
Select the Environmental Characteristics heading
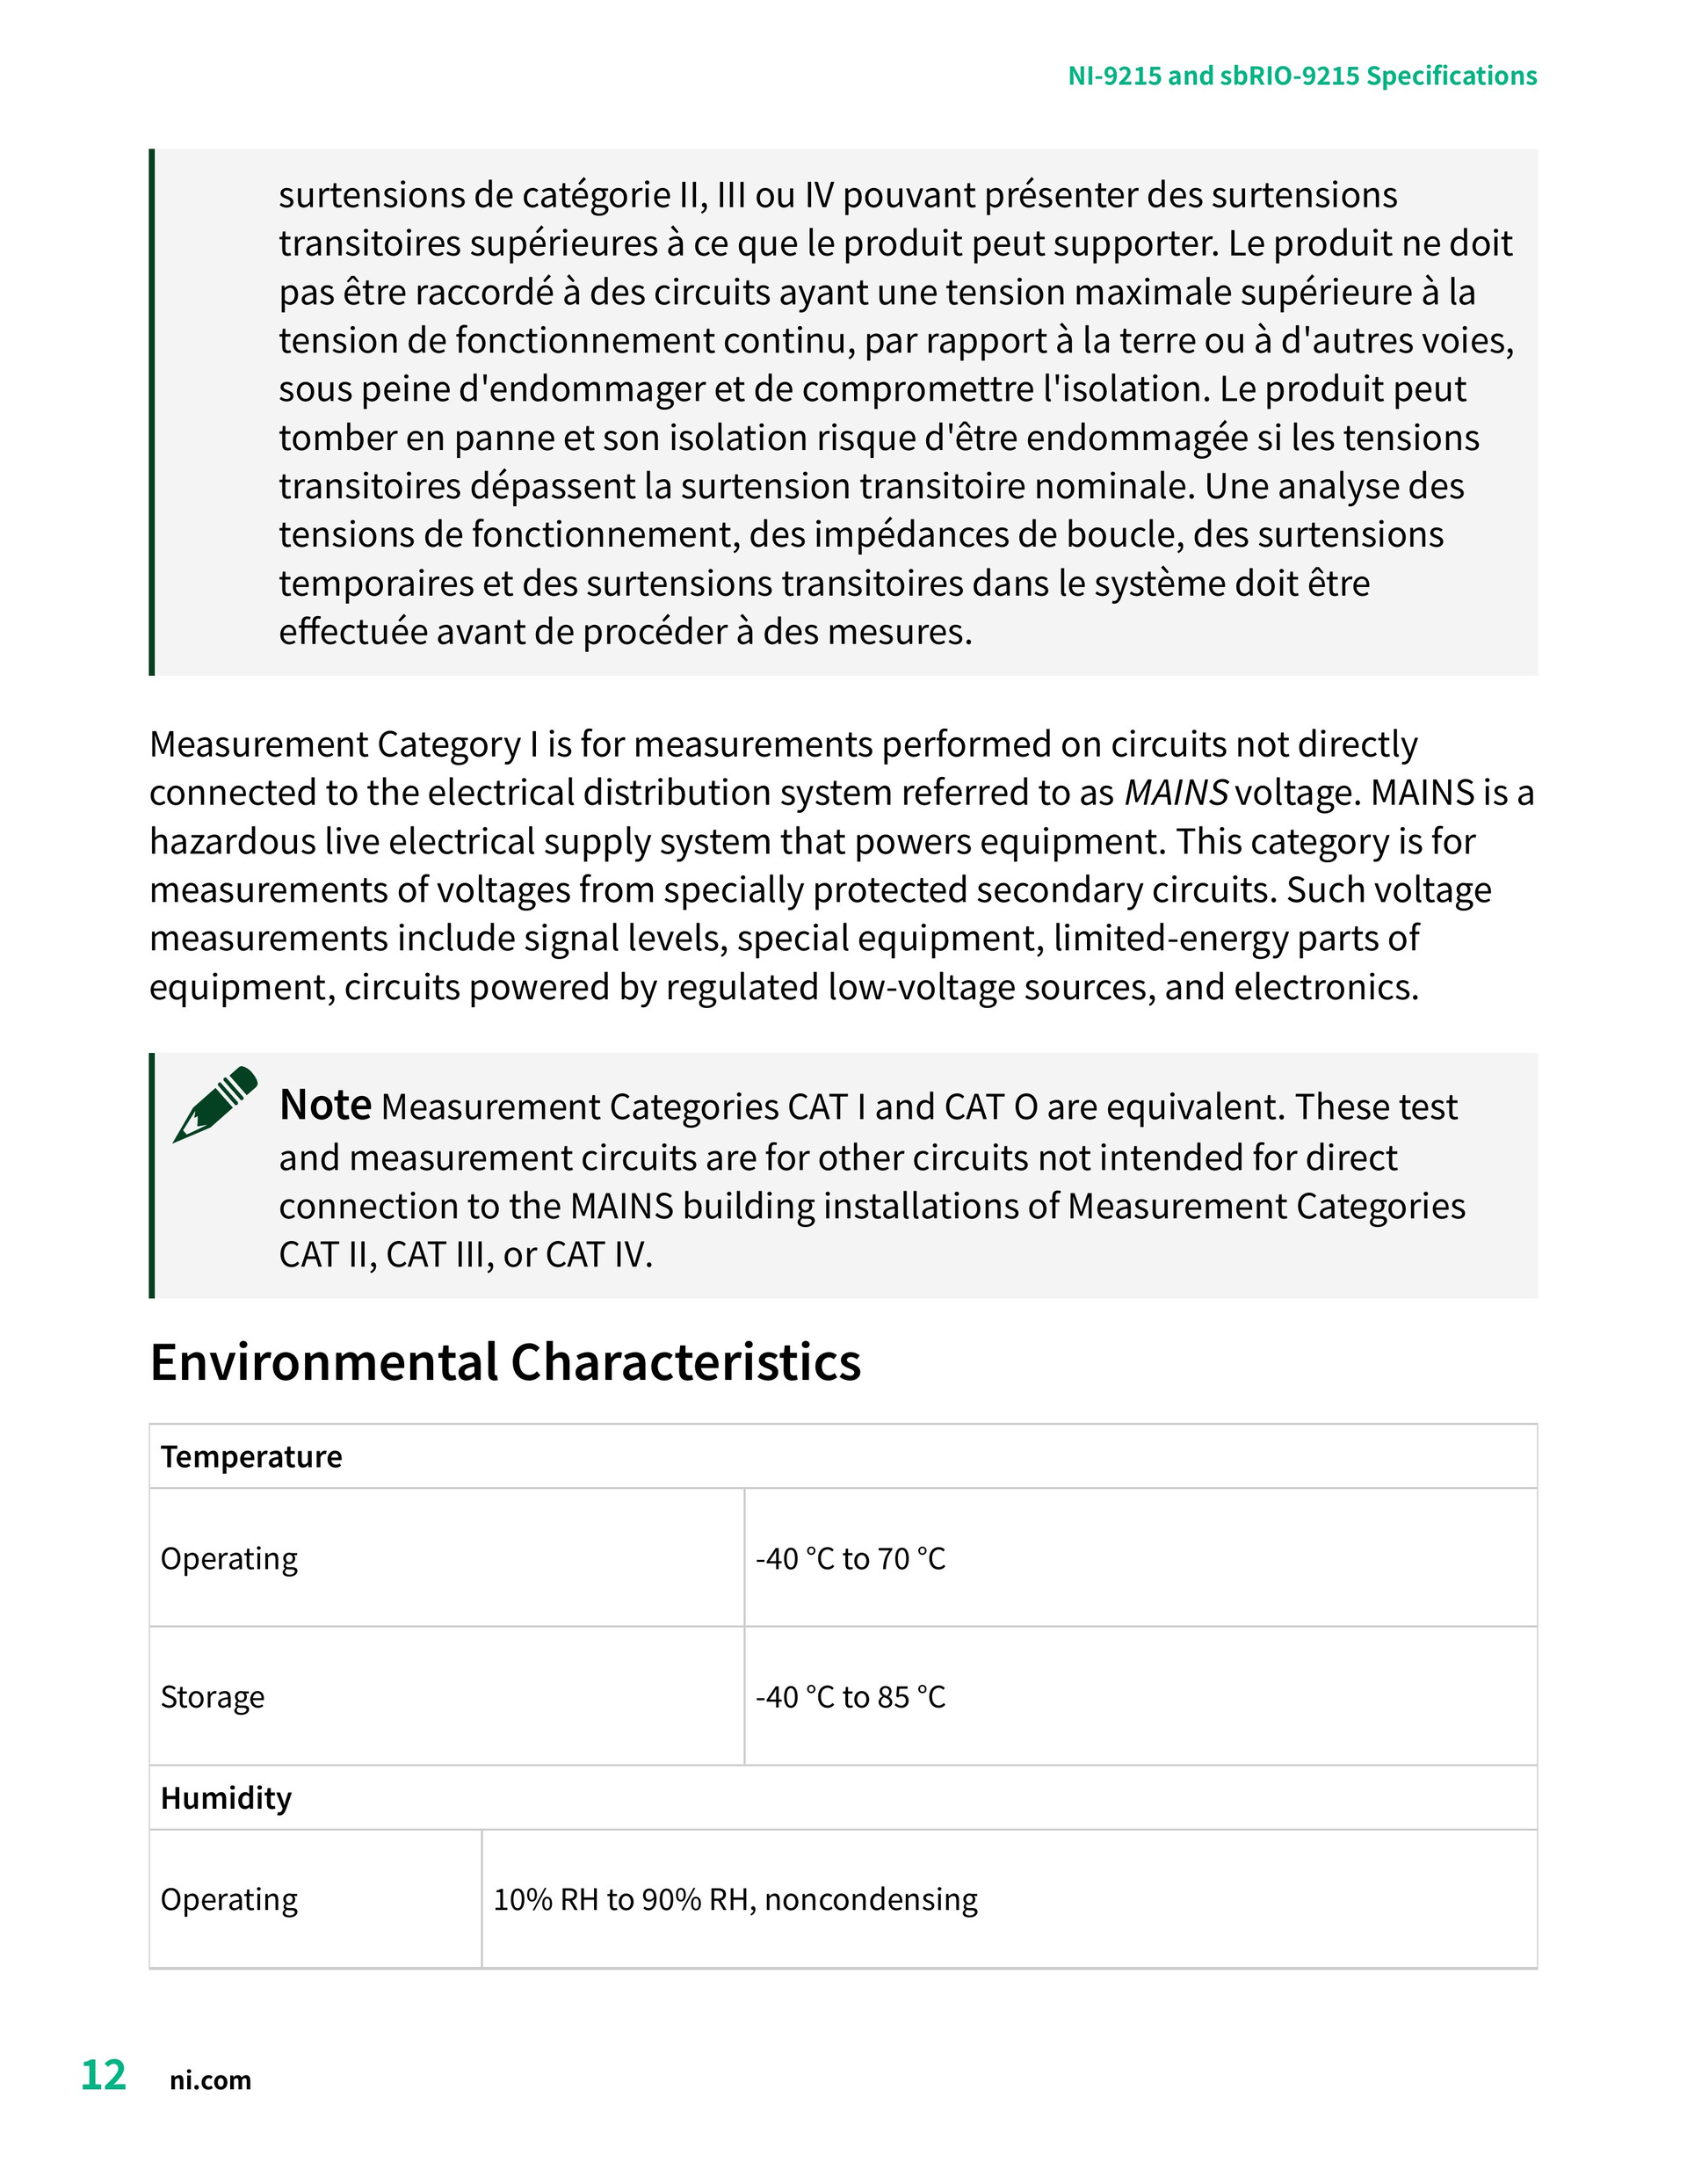click(505, 1362)
